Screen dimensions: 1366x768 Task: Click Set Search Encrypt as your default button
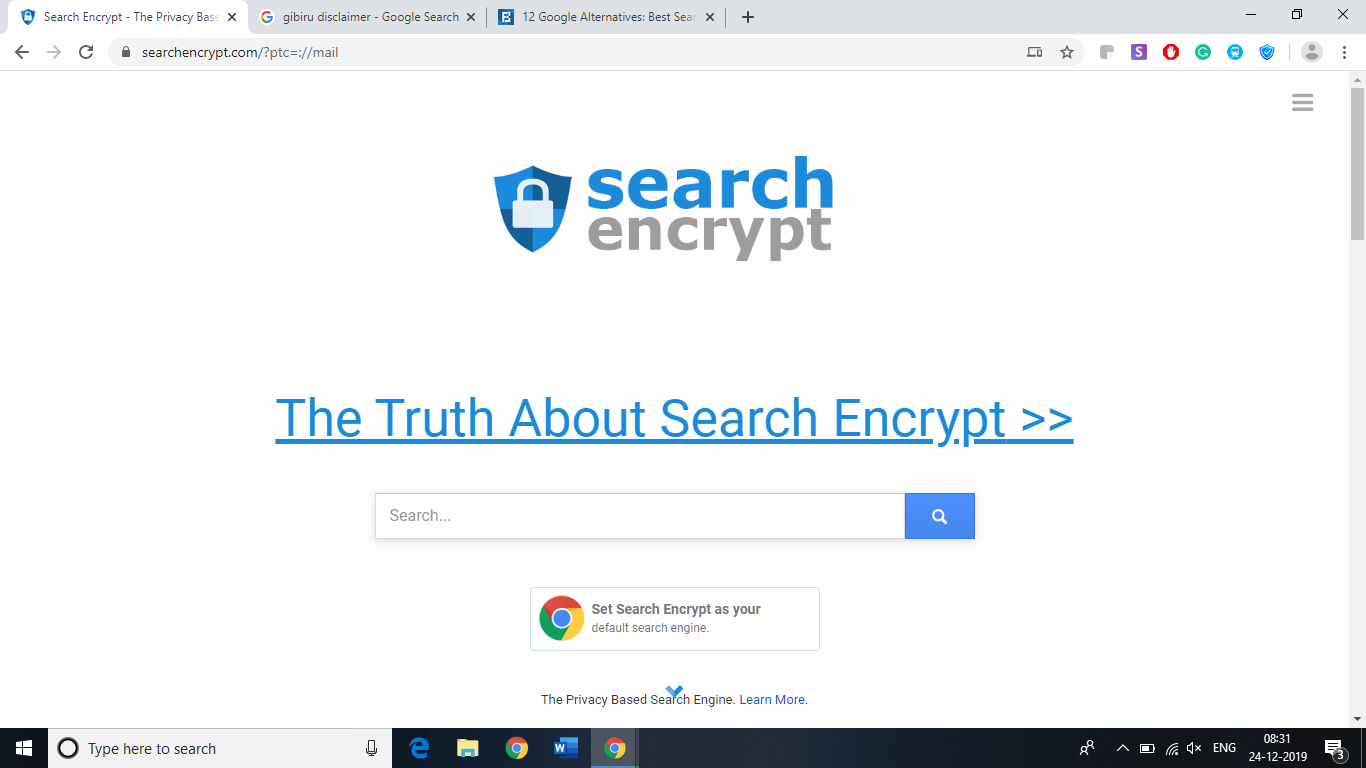pos(675,619)
